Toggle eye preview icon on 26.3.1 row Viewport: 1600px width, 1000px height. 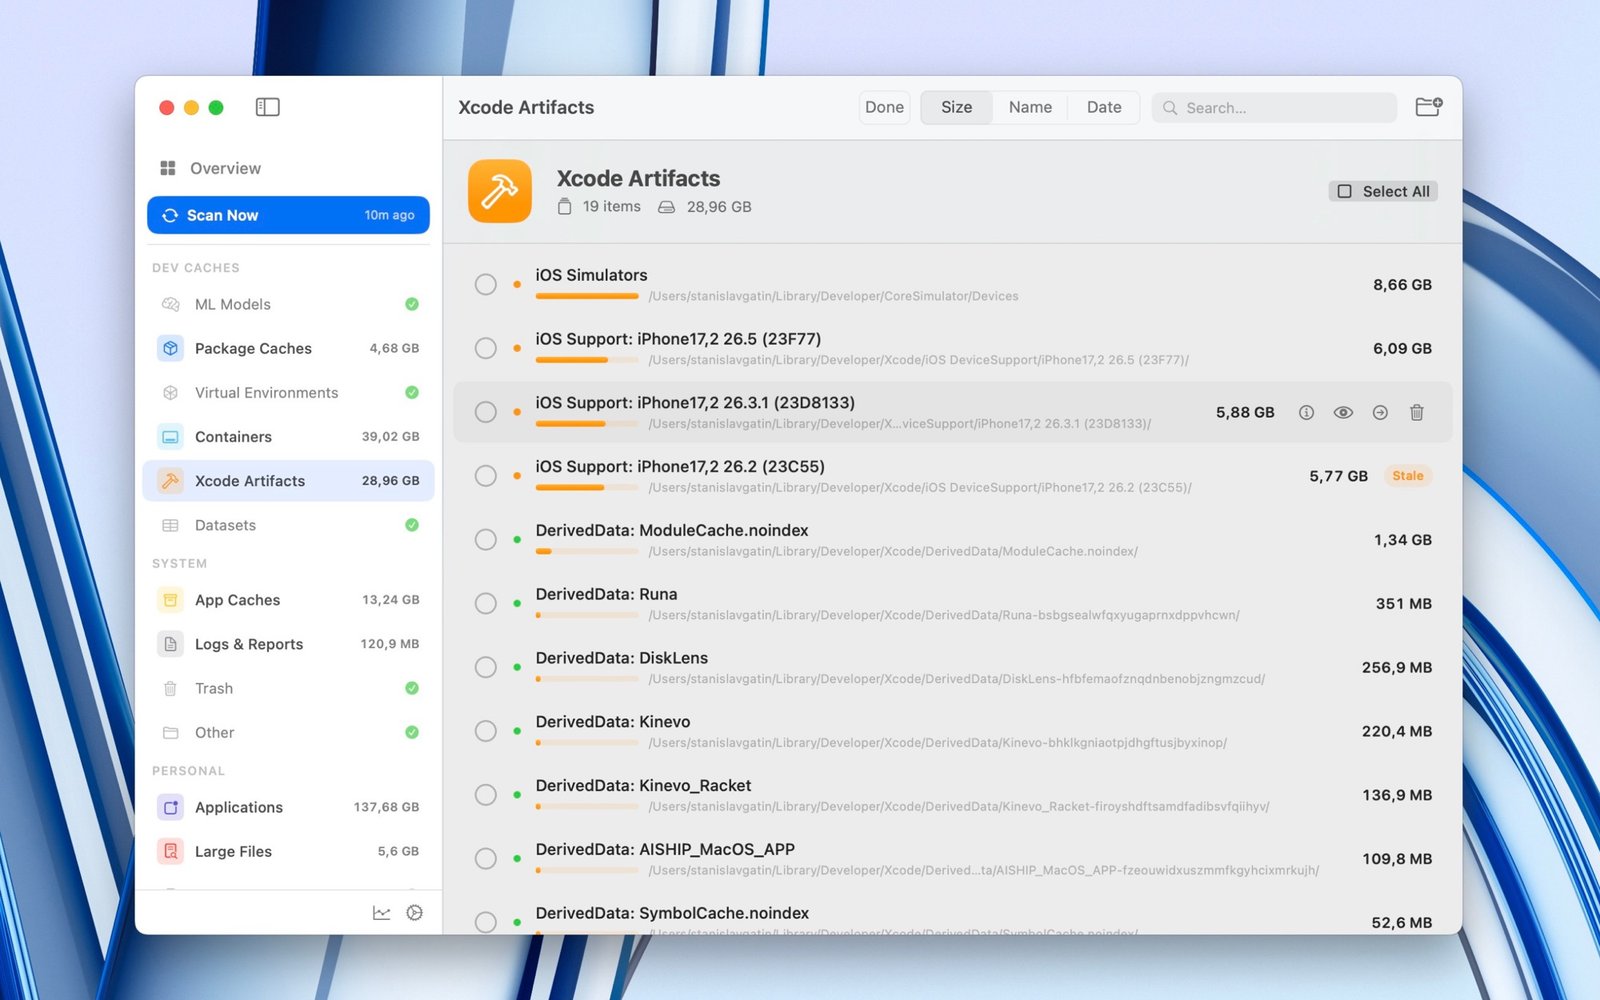(x=1343, y=412)
